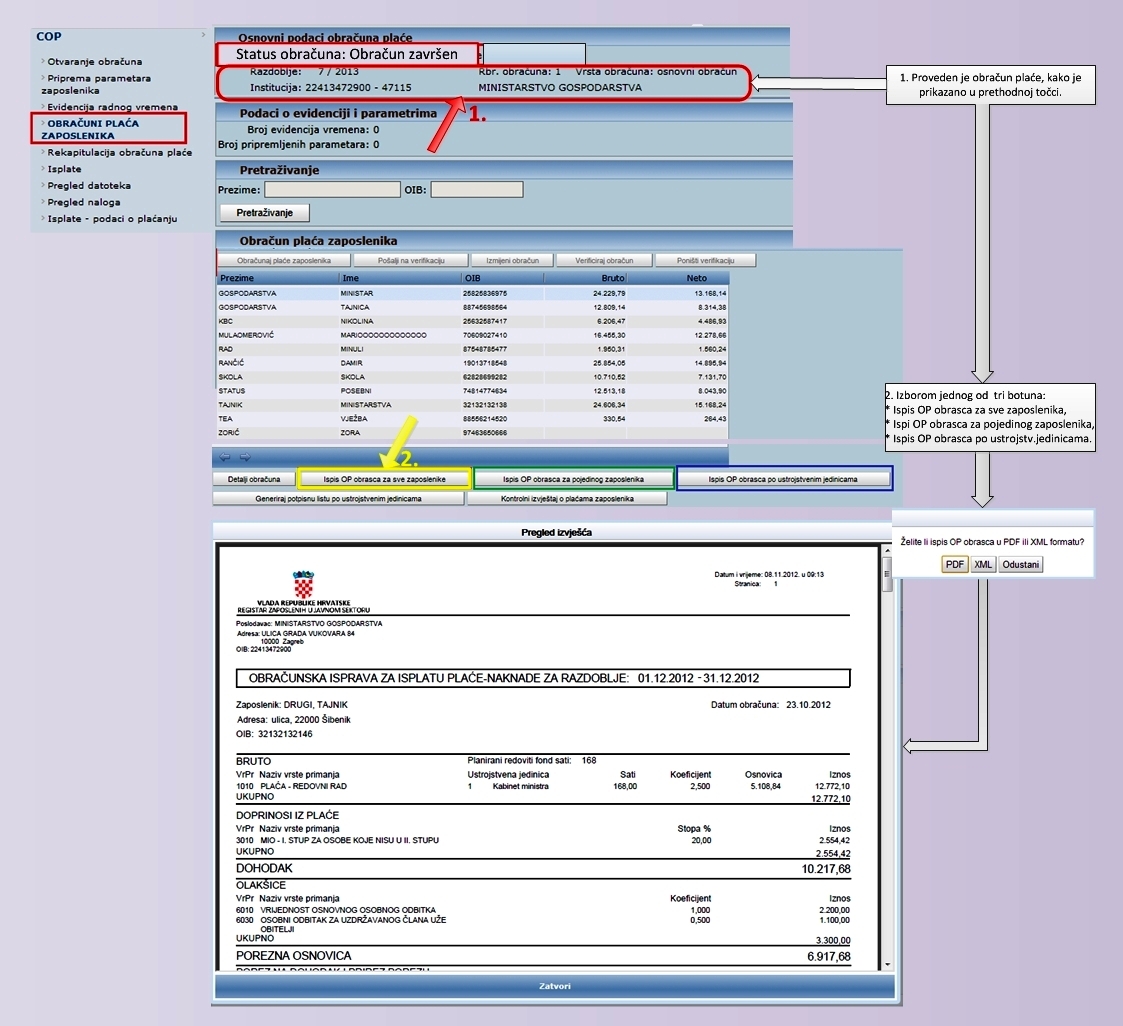Click Odustani to cancel format dialog
Screen dimensions: 1123x1026
point(1021,564)
